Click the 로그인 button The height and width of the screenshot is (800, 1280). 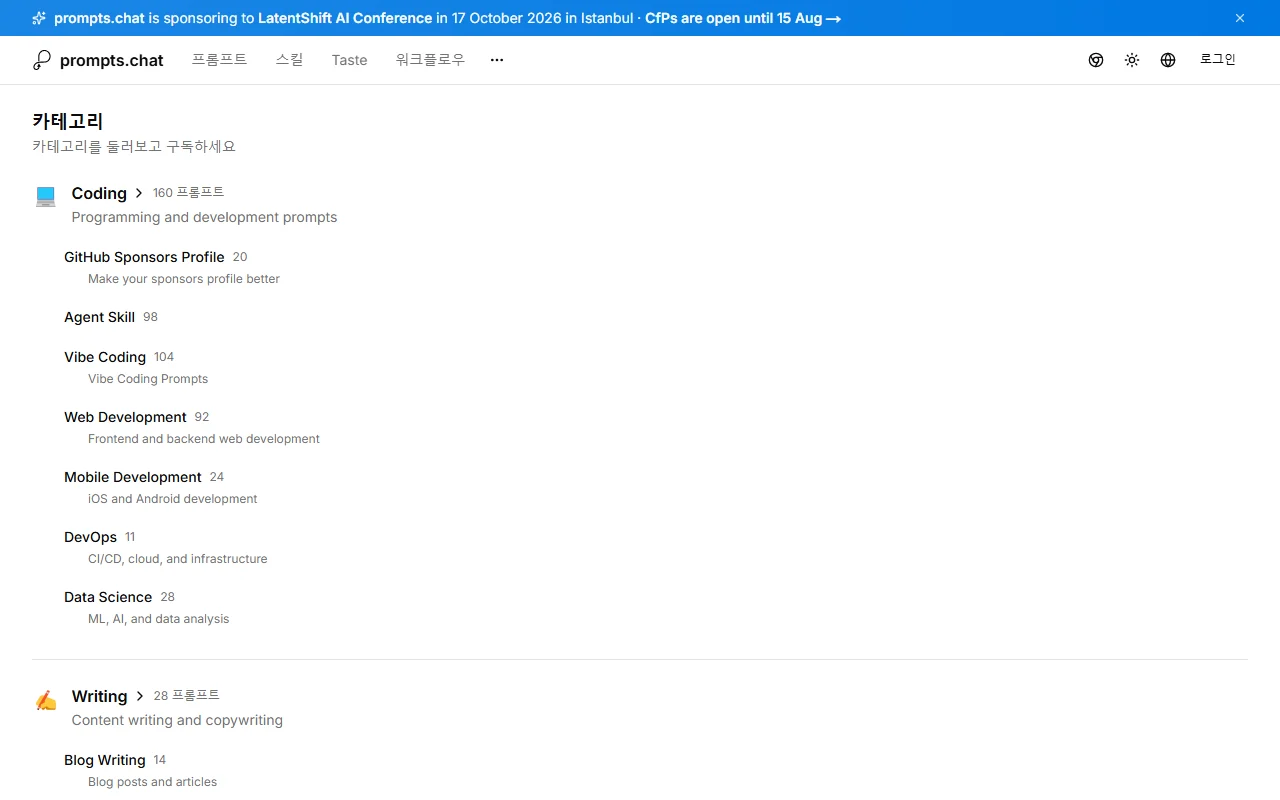[1218, 60]
